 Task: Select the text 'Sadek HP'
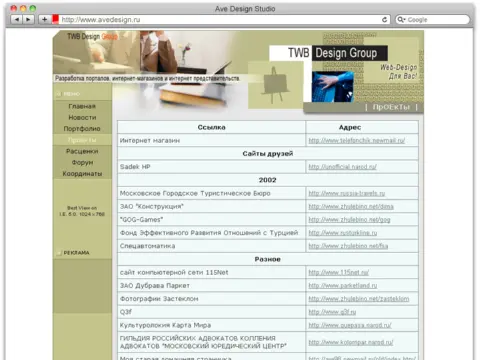point(135,167)
